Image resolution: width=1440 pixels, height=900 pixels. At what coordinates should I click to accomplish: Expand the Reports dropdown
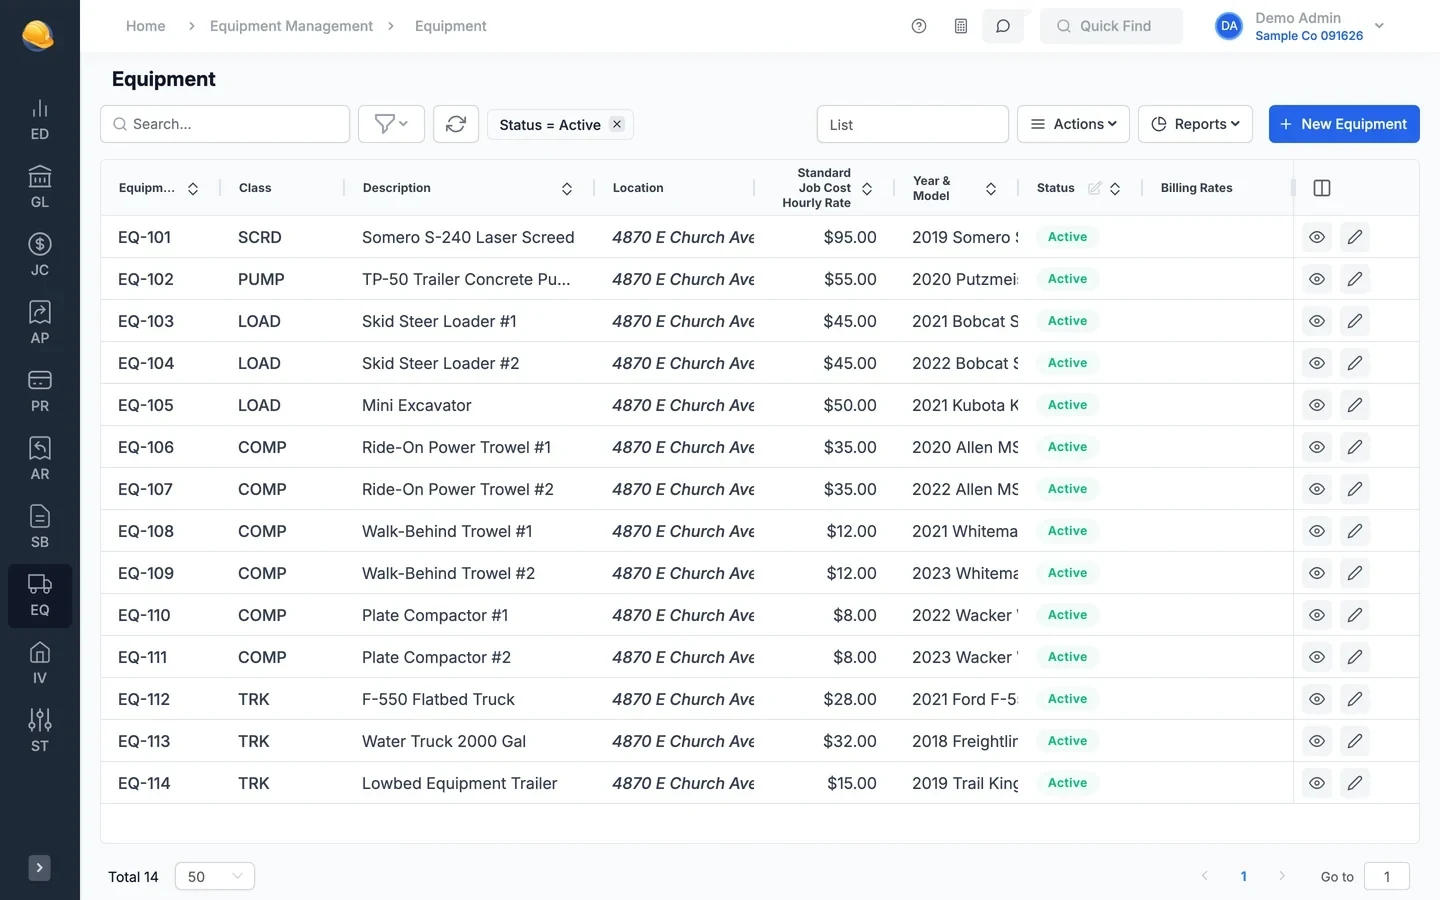coord(1195,124)
